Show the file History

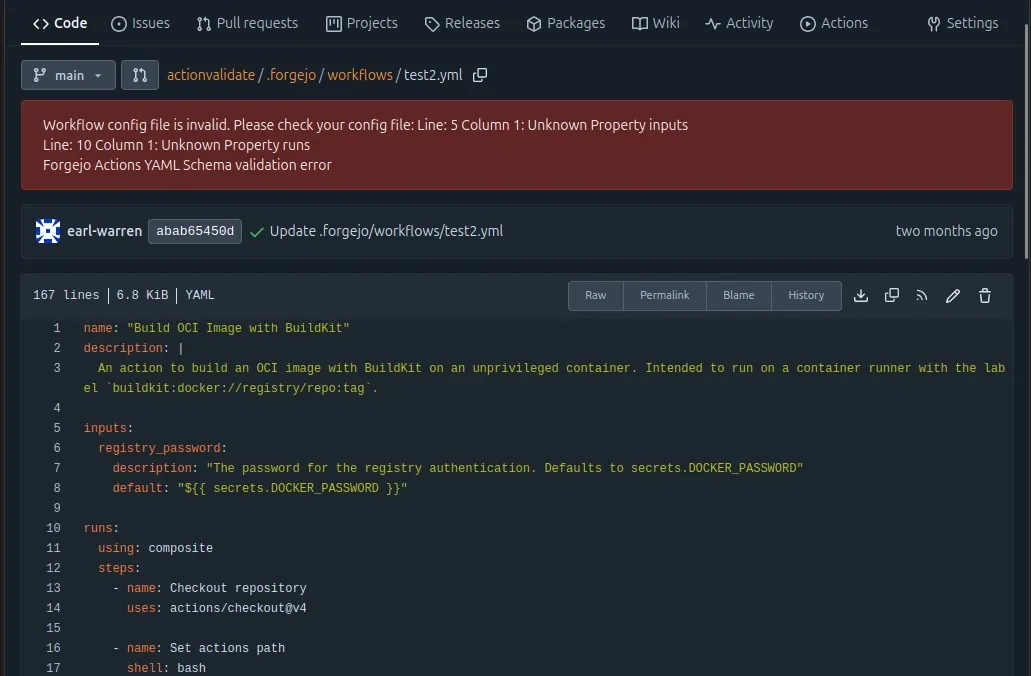[806, 295]
